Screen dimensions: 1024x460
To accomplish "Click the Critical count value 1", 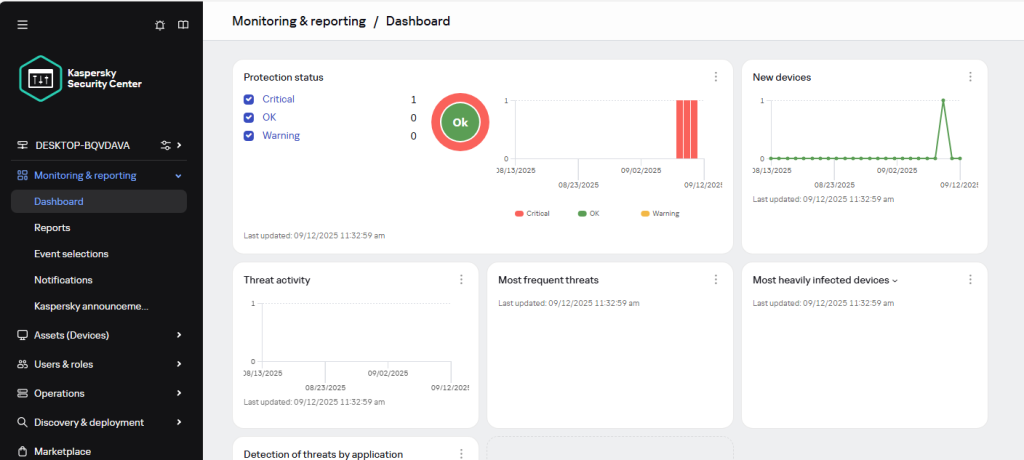I will (413, 99).
